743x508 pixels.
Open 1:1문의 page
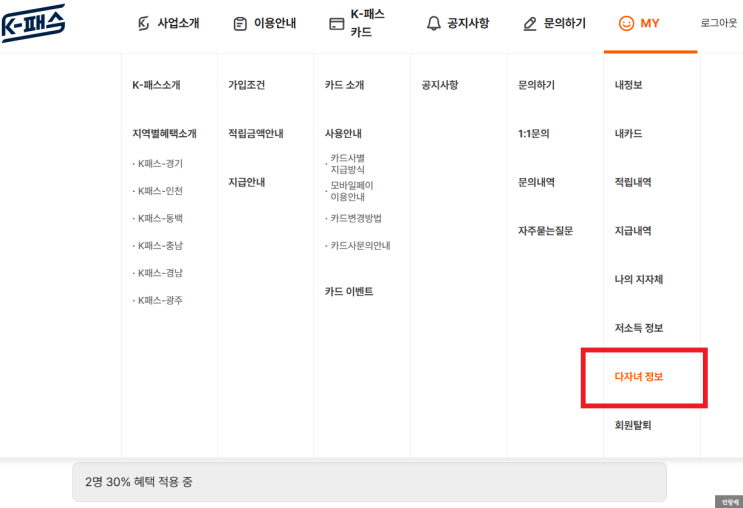[534, 134]
